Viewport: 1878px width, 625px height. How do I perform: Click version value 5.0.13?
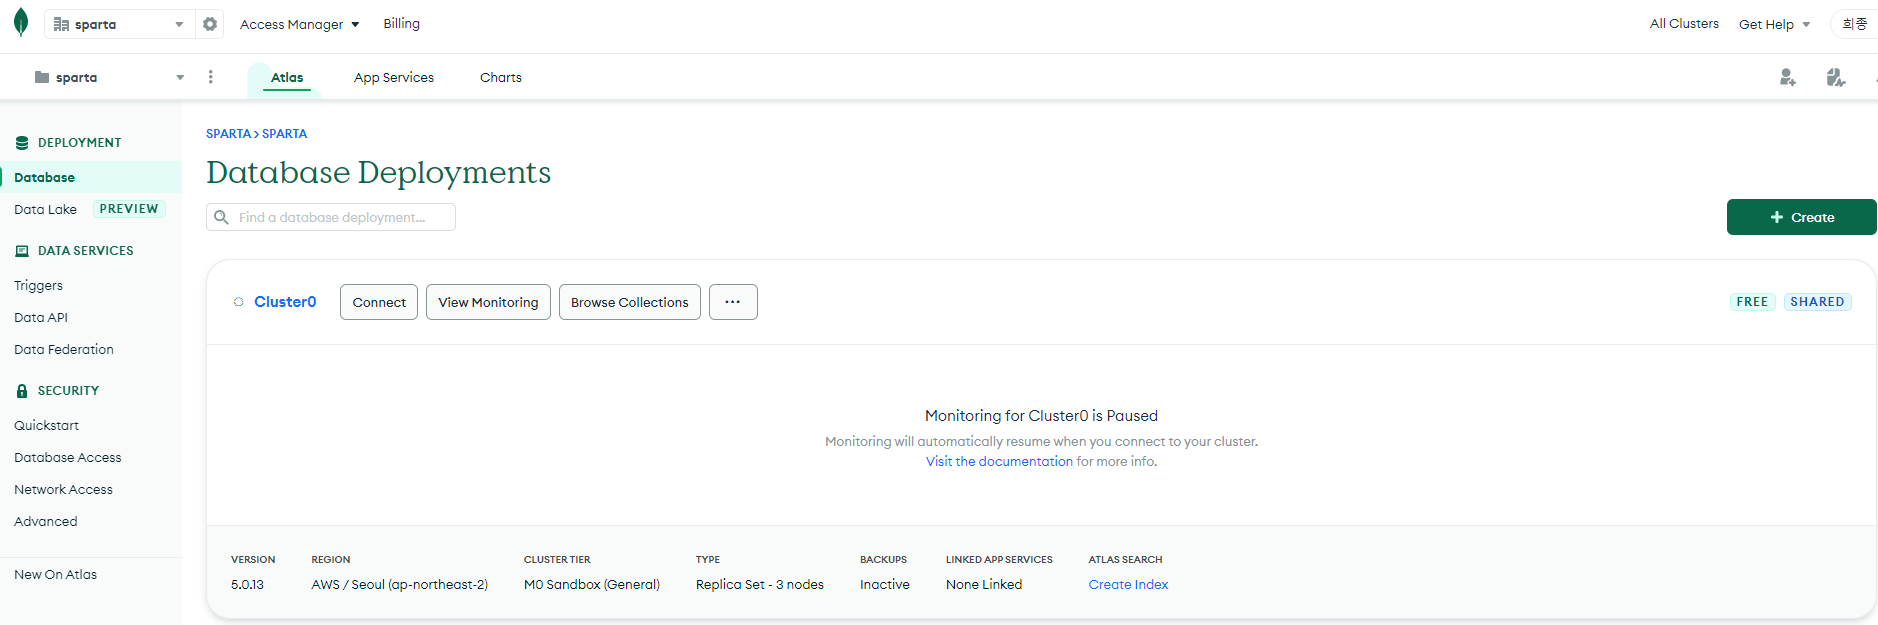point(247,584)
